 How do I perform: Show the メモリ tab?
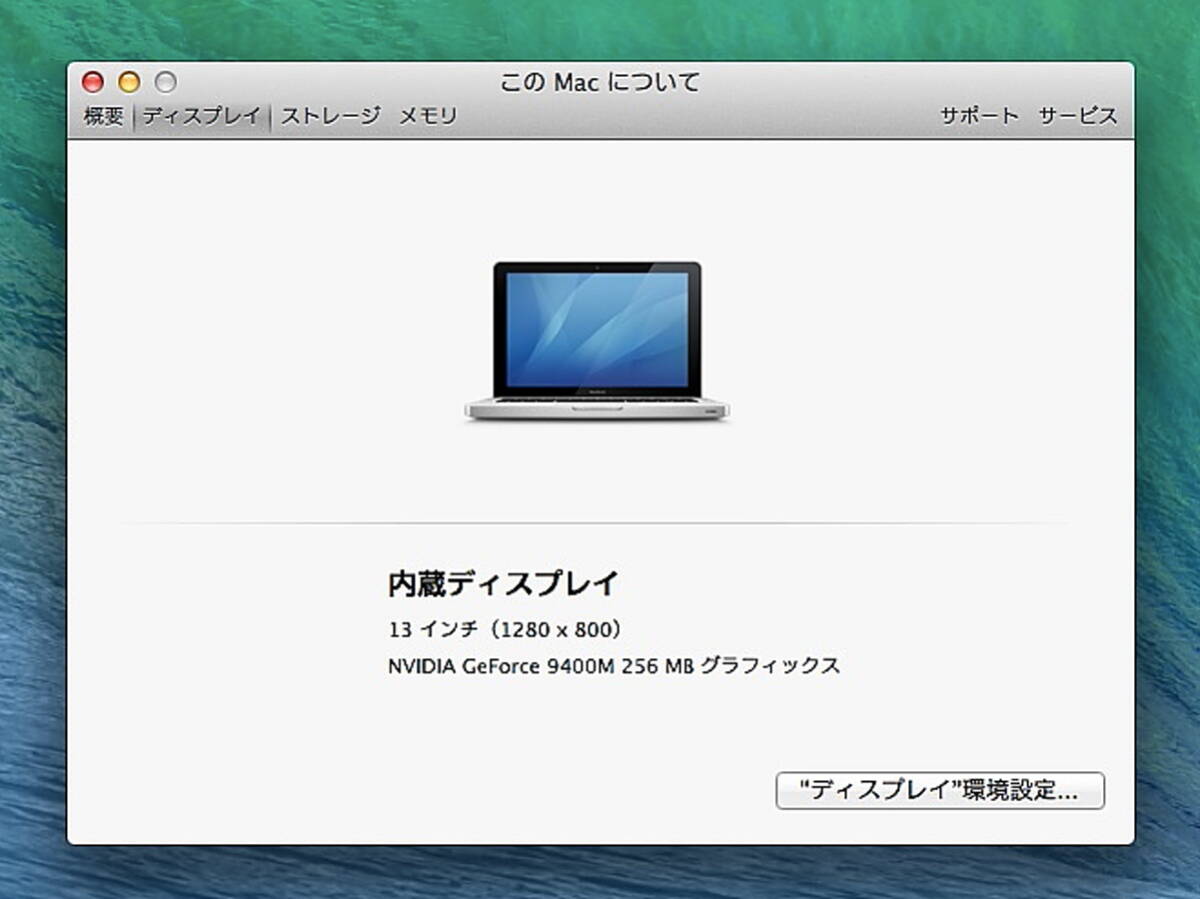click(x=428, y=116)
